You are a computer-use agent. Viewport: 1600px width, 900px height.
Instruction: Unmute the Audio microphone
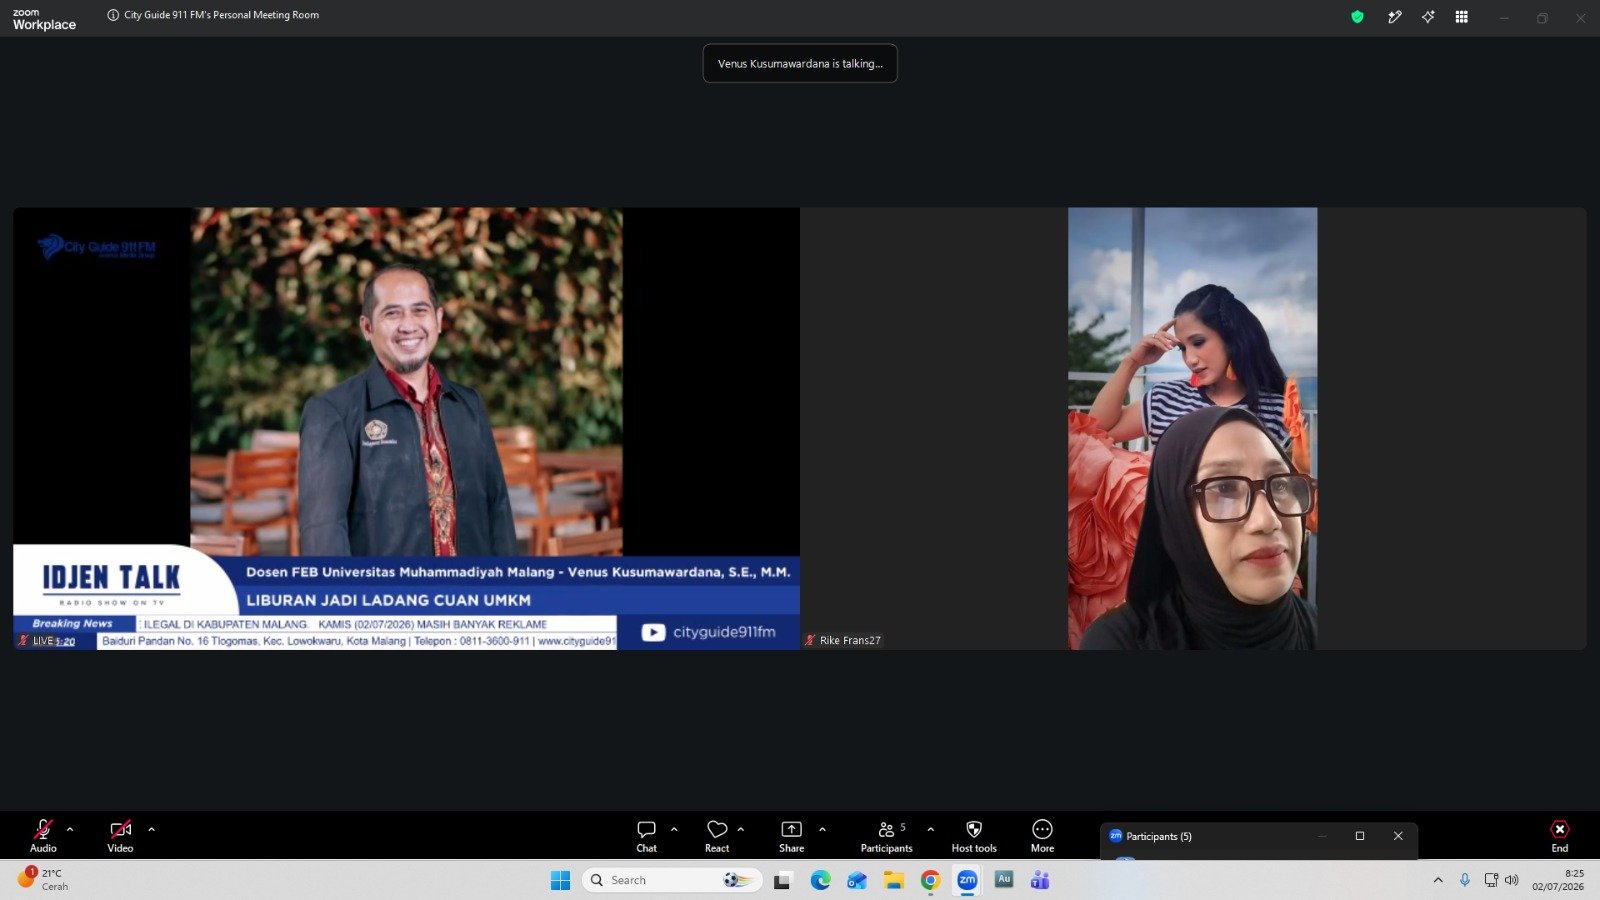click(x=43, y=835)
